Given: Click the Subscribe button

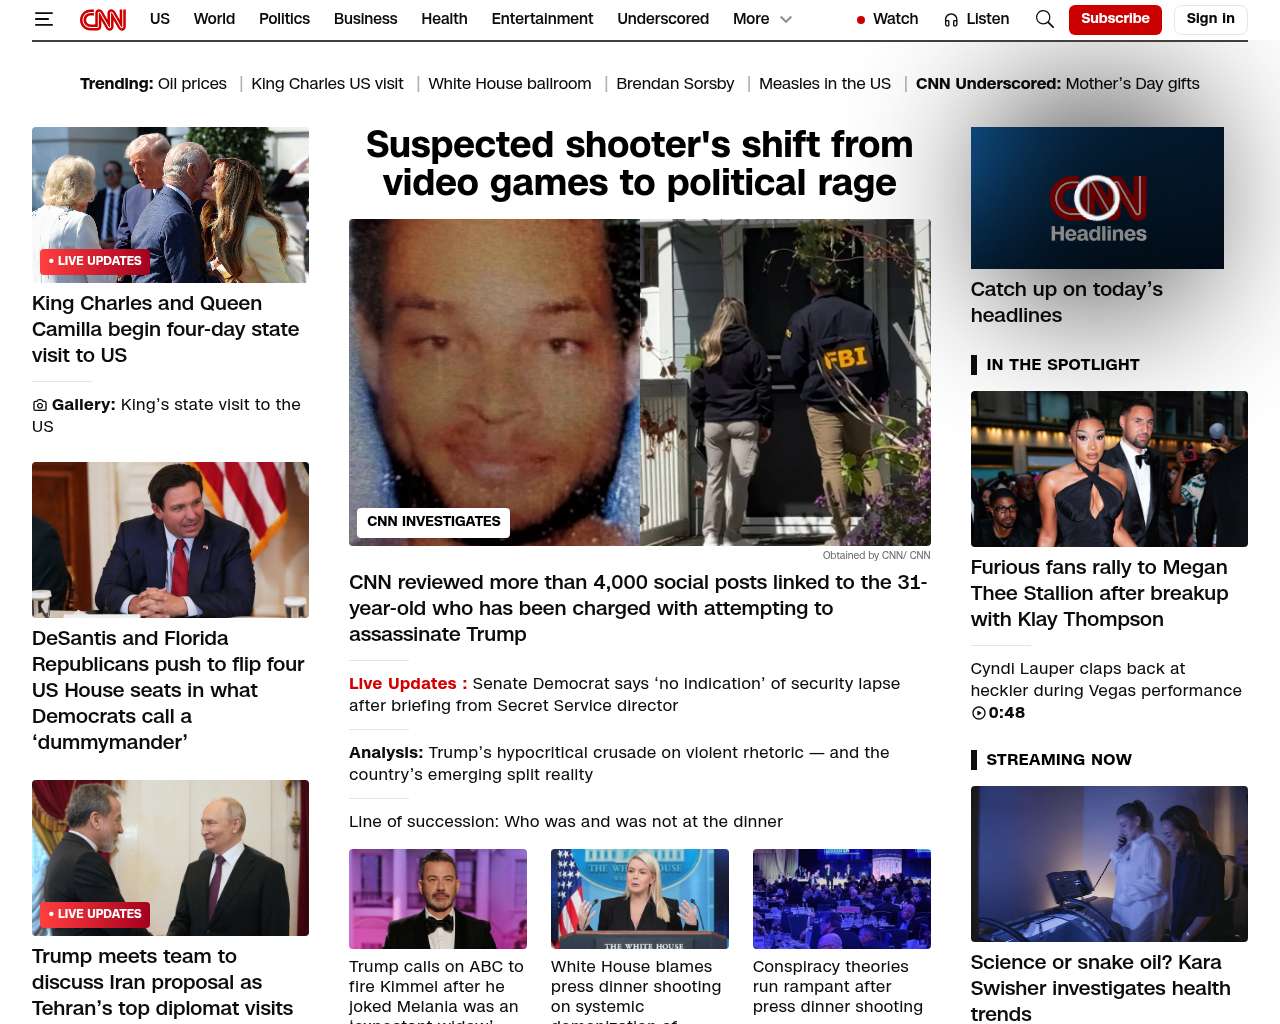Looking at the screenshot, I should click(1114, 19).
